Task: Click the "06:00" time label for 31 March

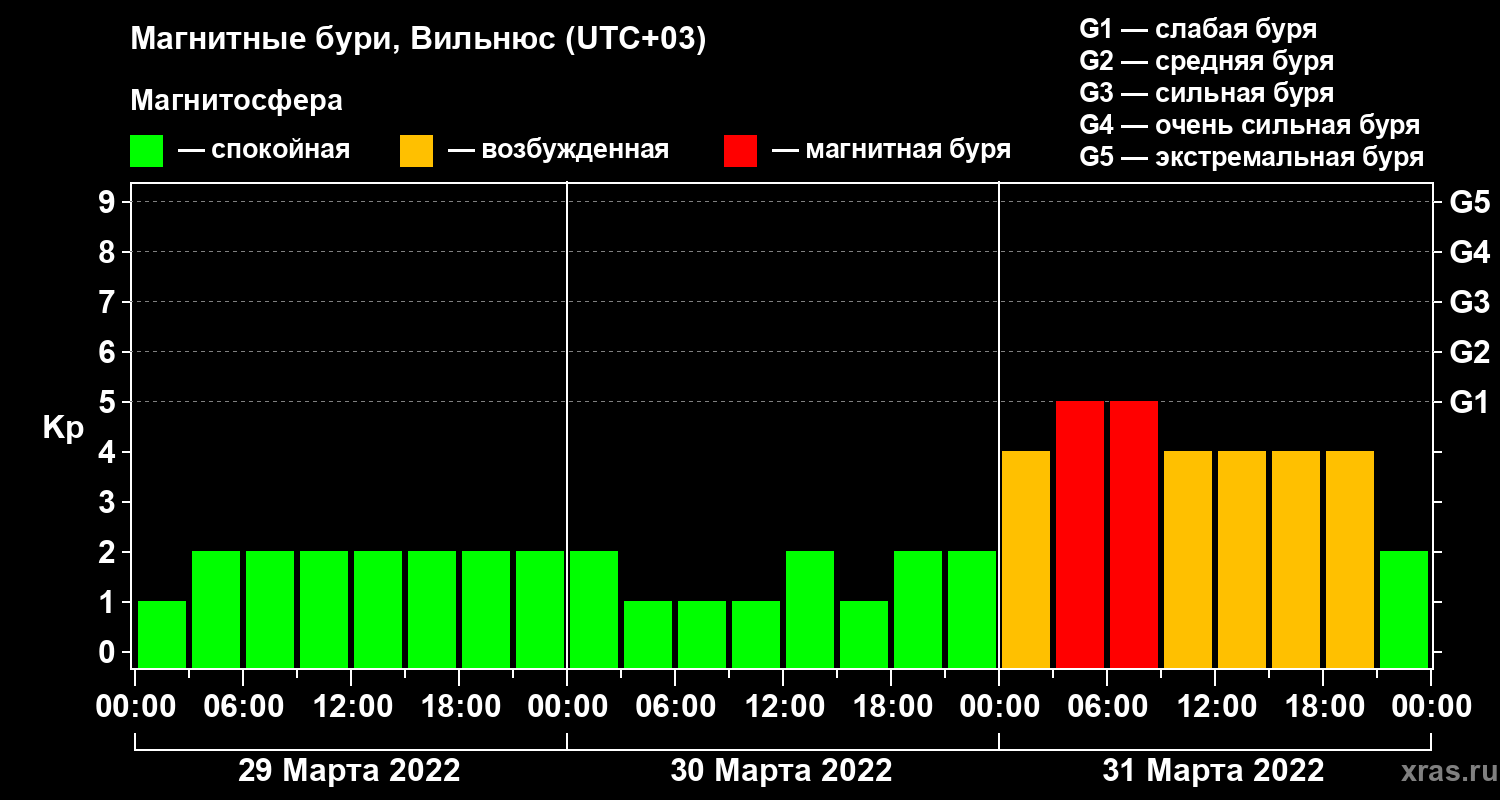Action: click(x=1107, y=707)
